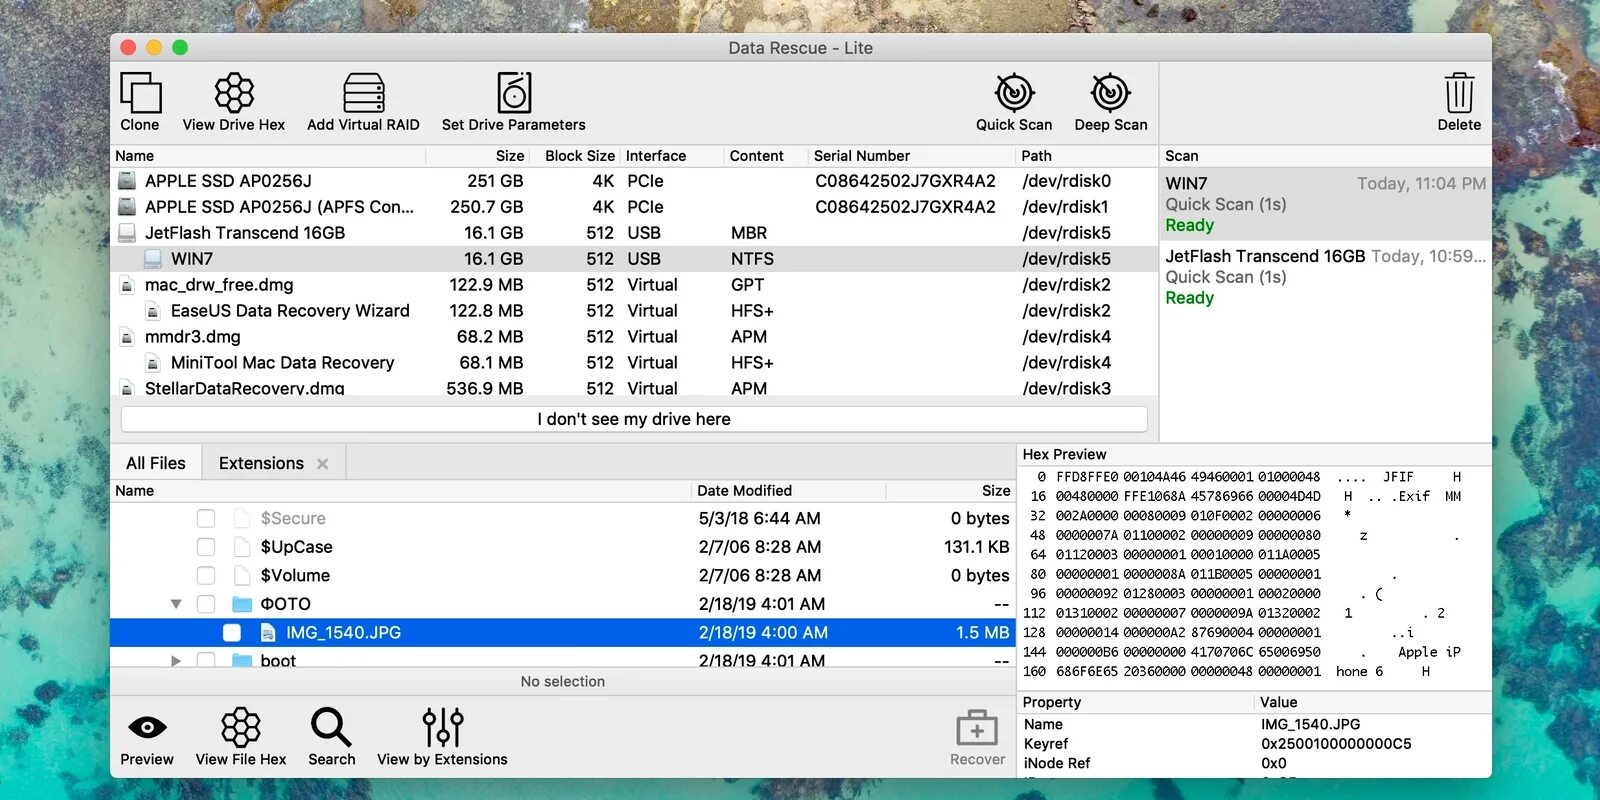Click the $Volume file icon
The width and height of the screenshot is (1600, 800).
click(x=241, y=575)
